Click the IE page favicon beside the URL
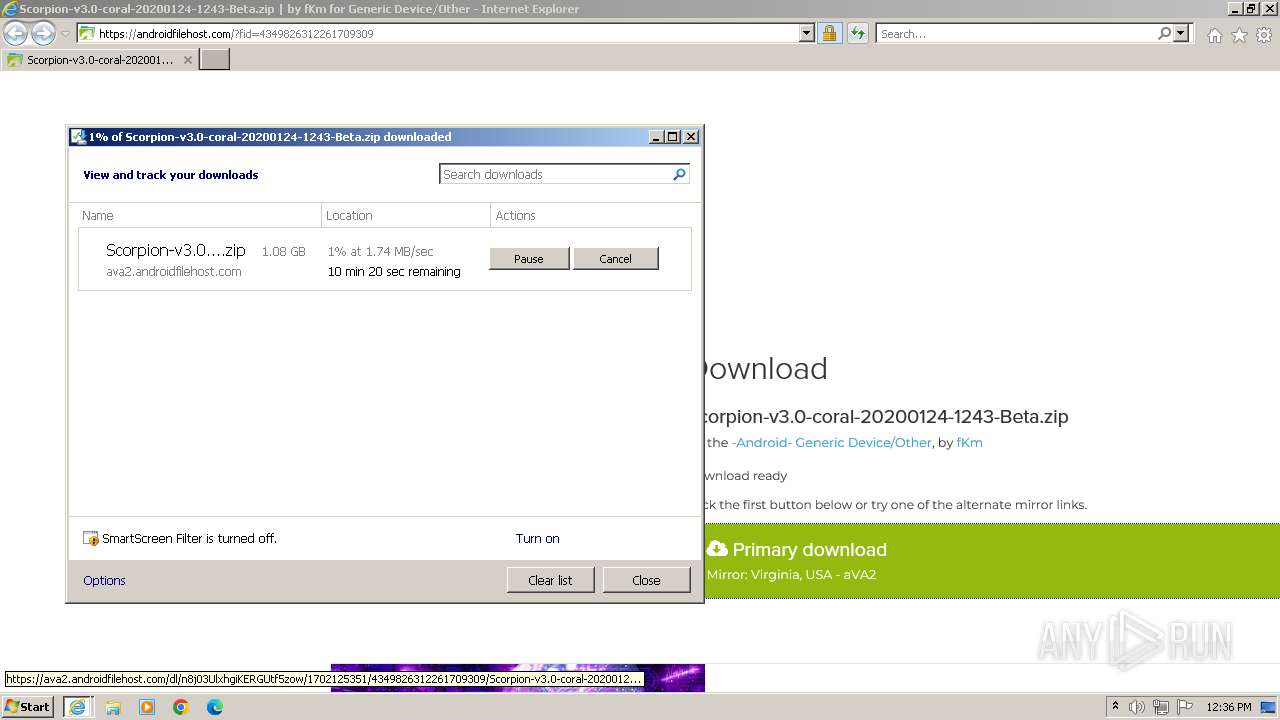1280x720 pixels. click(87, 33)
